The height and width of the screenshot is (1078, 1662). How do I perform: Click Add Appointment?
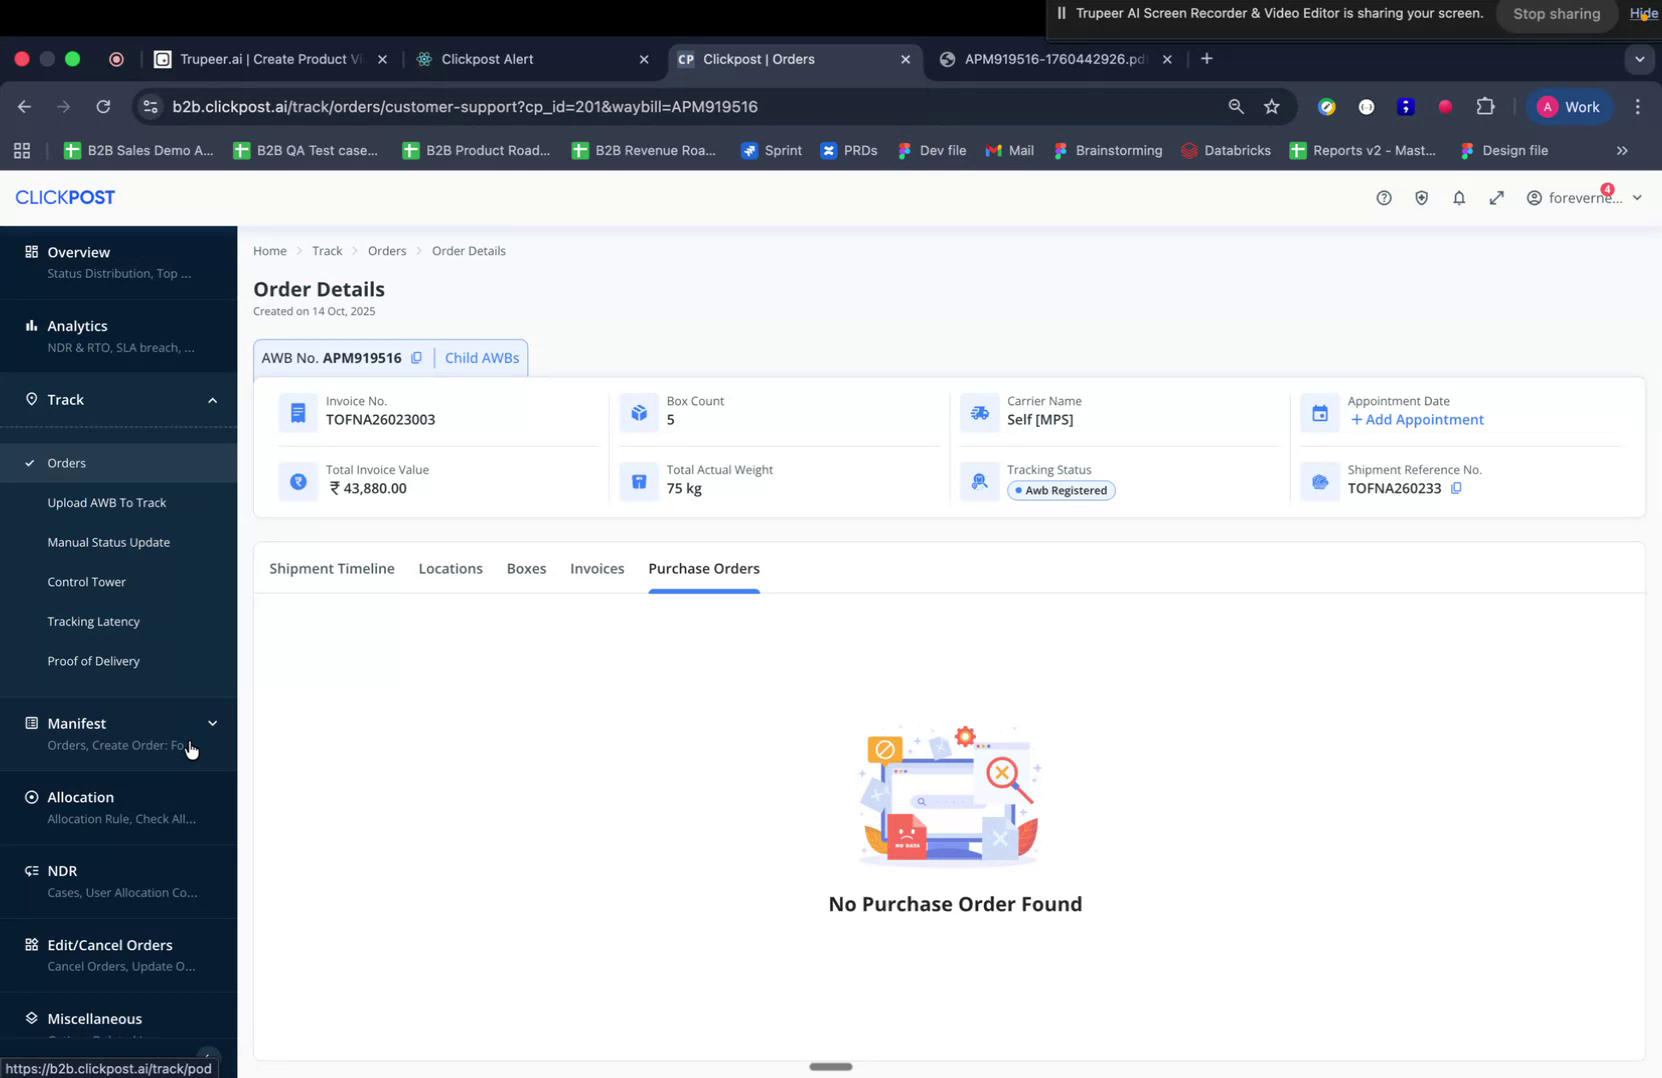coord(1417,419)
